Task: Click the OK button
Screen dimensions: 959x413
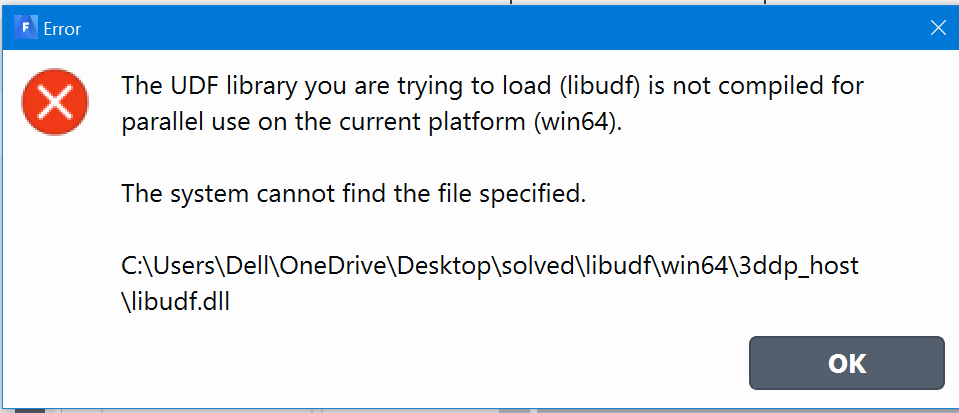Action: tap(846, 363)
